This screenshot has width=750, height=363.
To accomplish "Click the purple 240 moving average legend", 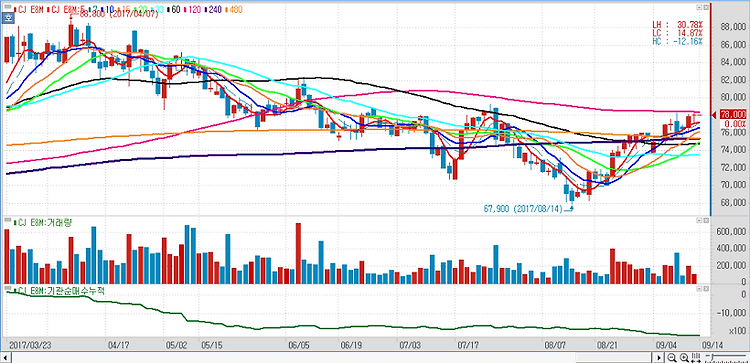I will pyautogui.click(x=213, y=9).
